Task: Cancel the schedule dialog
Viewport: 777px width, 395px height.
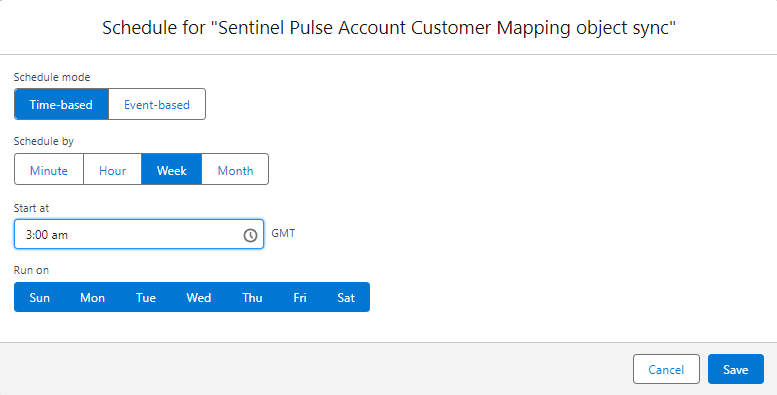Action: (666, 369)
